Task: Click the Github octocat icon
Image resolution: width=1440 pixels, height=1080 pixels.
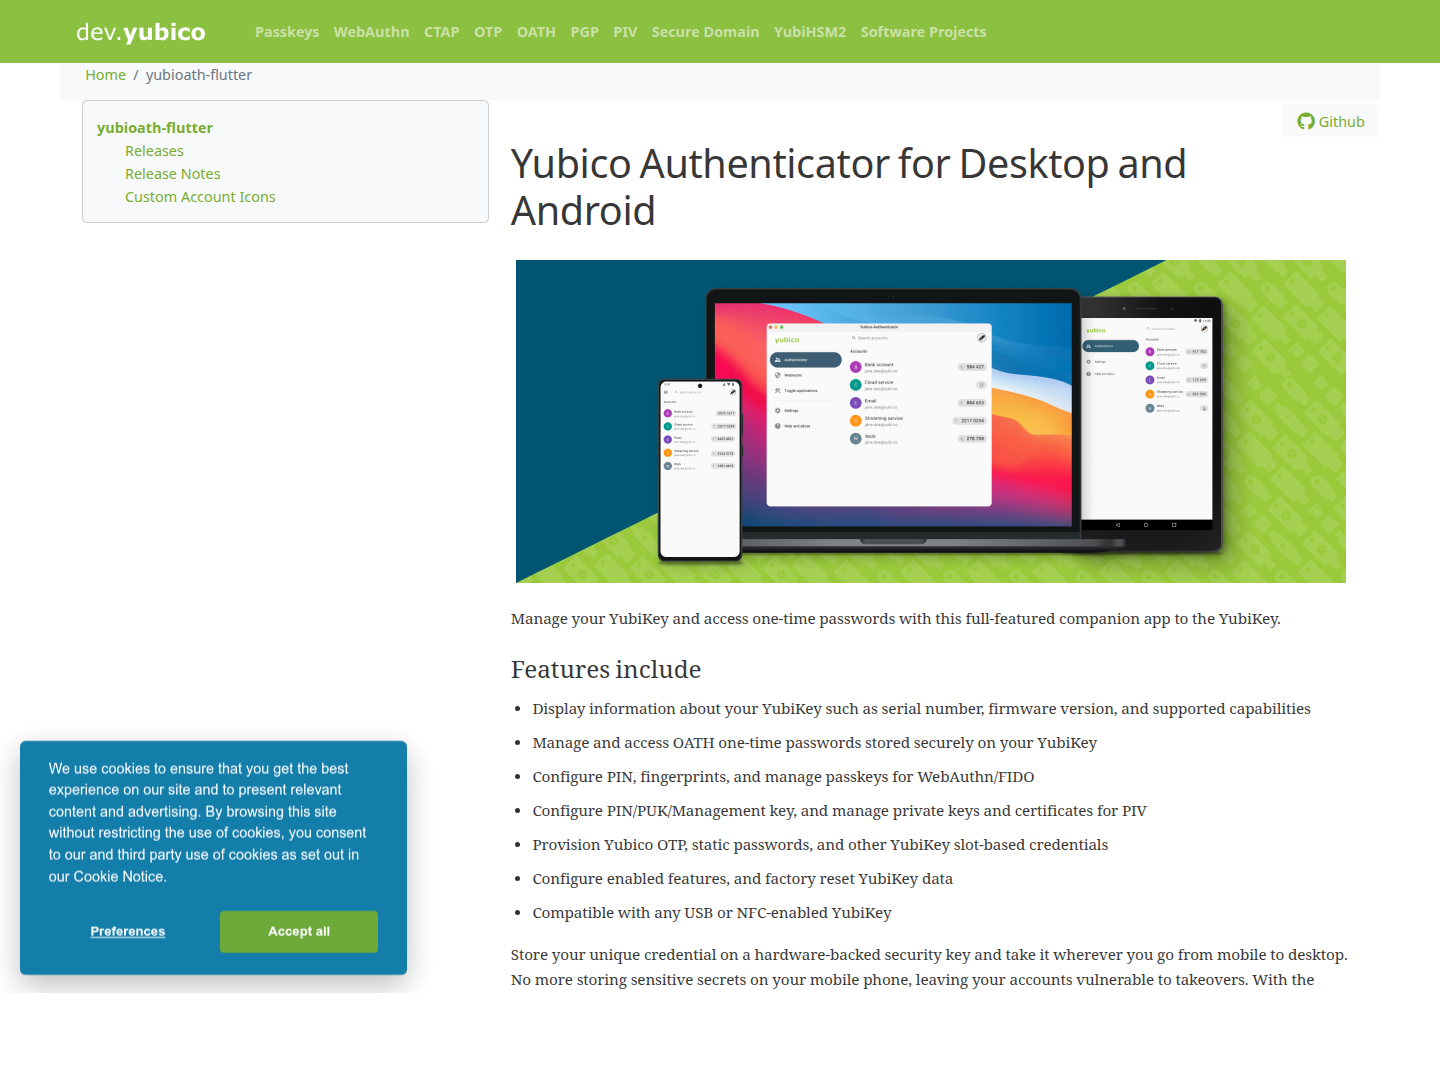Action: click(x=1306, y=121)
